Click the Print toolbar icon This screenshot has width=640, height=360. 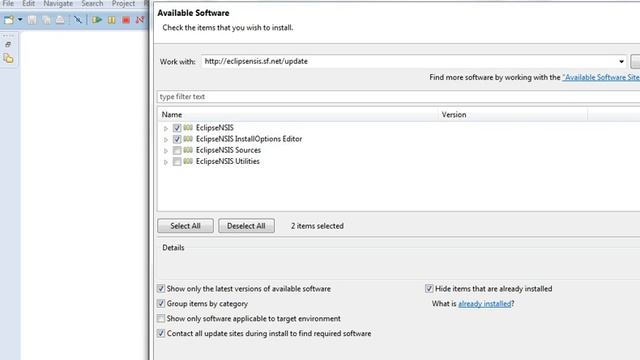tap(60, 20)
